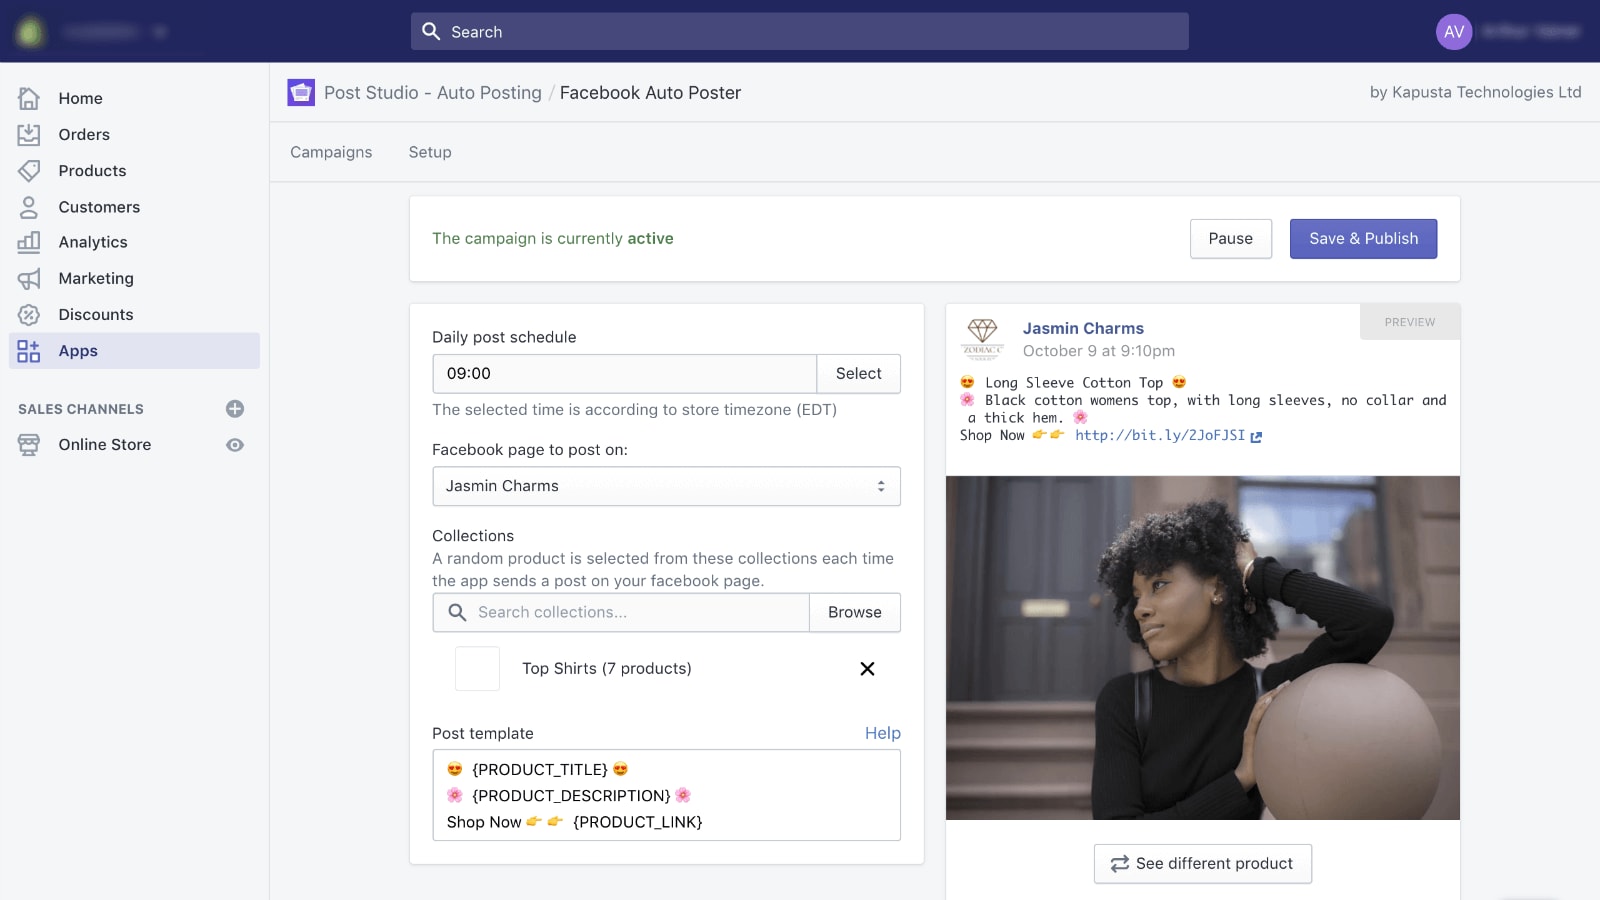Open Help for post templates

coord(882,733)
